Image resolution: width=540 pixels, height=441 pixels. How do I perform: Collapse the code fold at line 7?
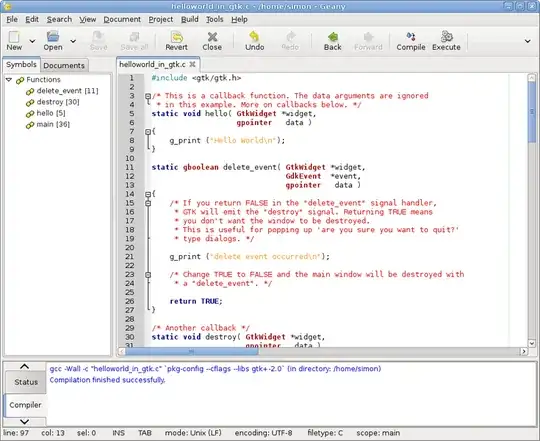(x=148, y=132)
